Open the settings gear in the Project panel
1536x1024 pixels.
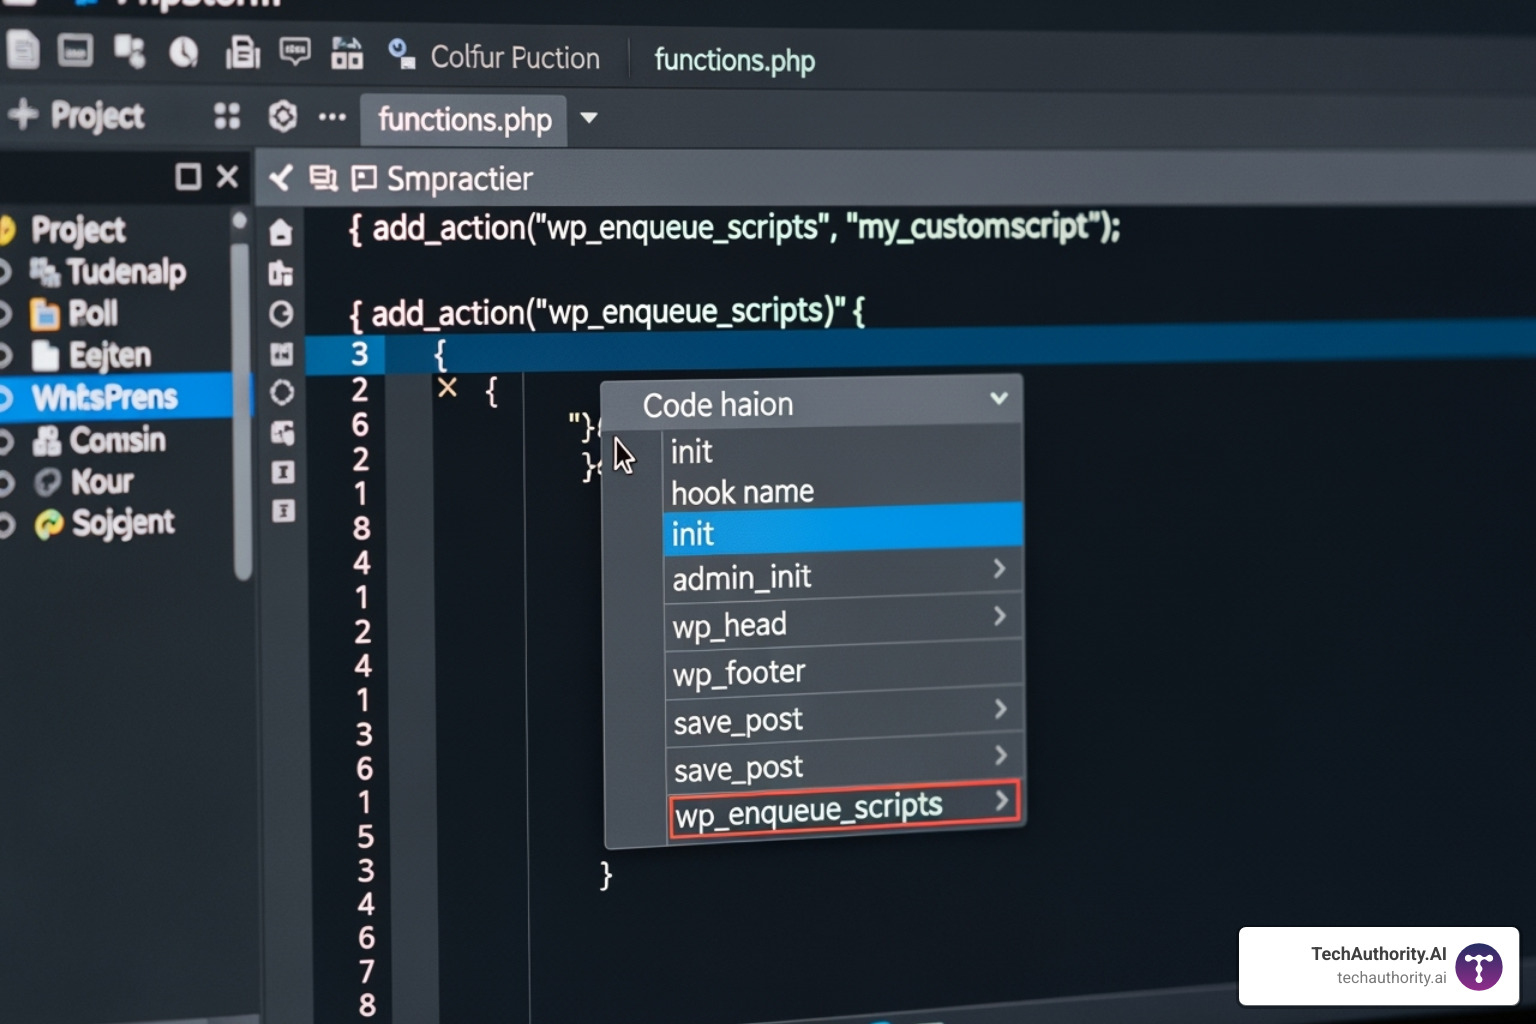point(283,117)
